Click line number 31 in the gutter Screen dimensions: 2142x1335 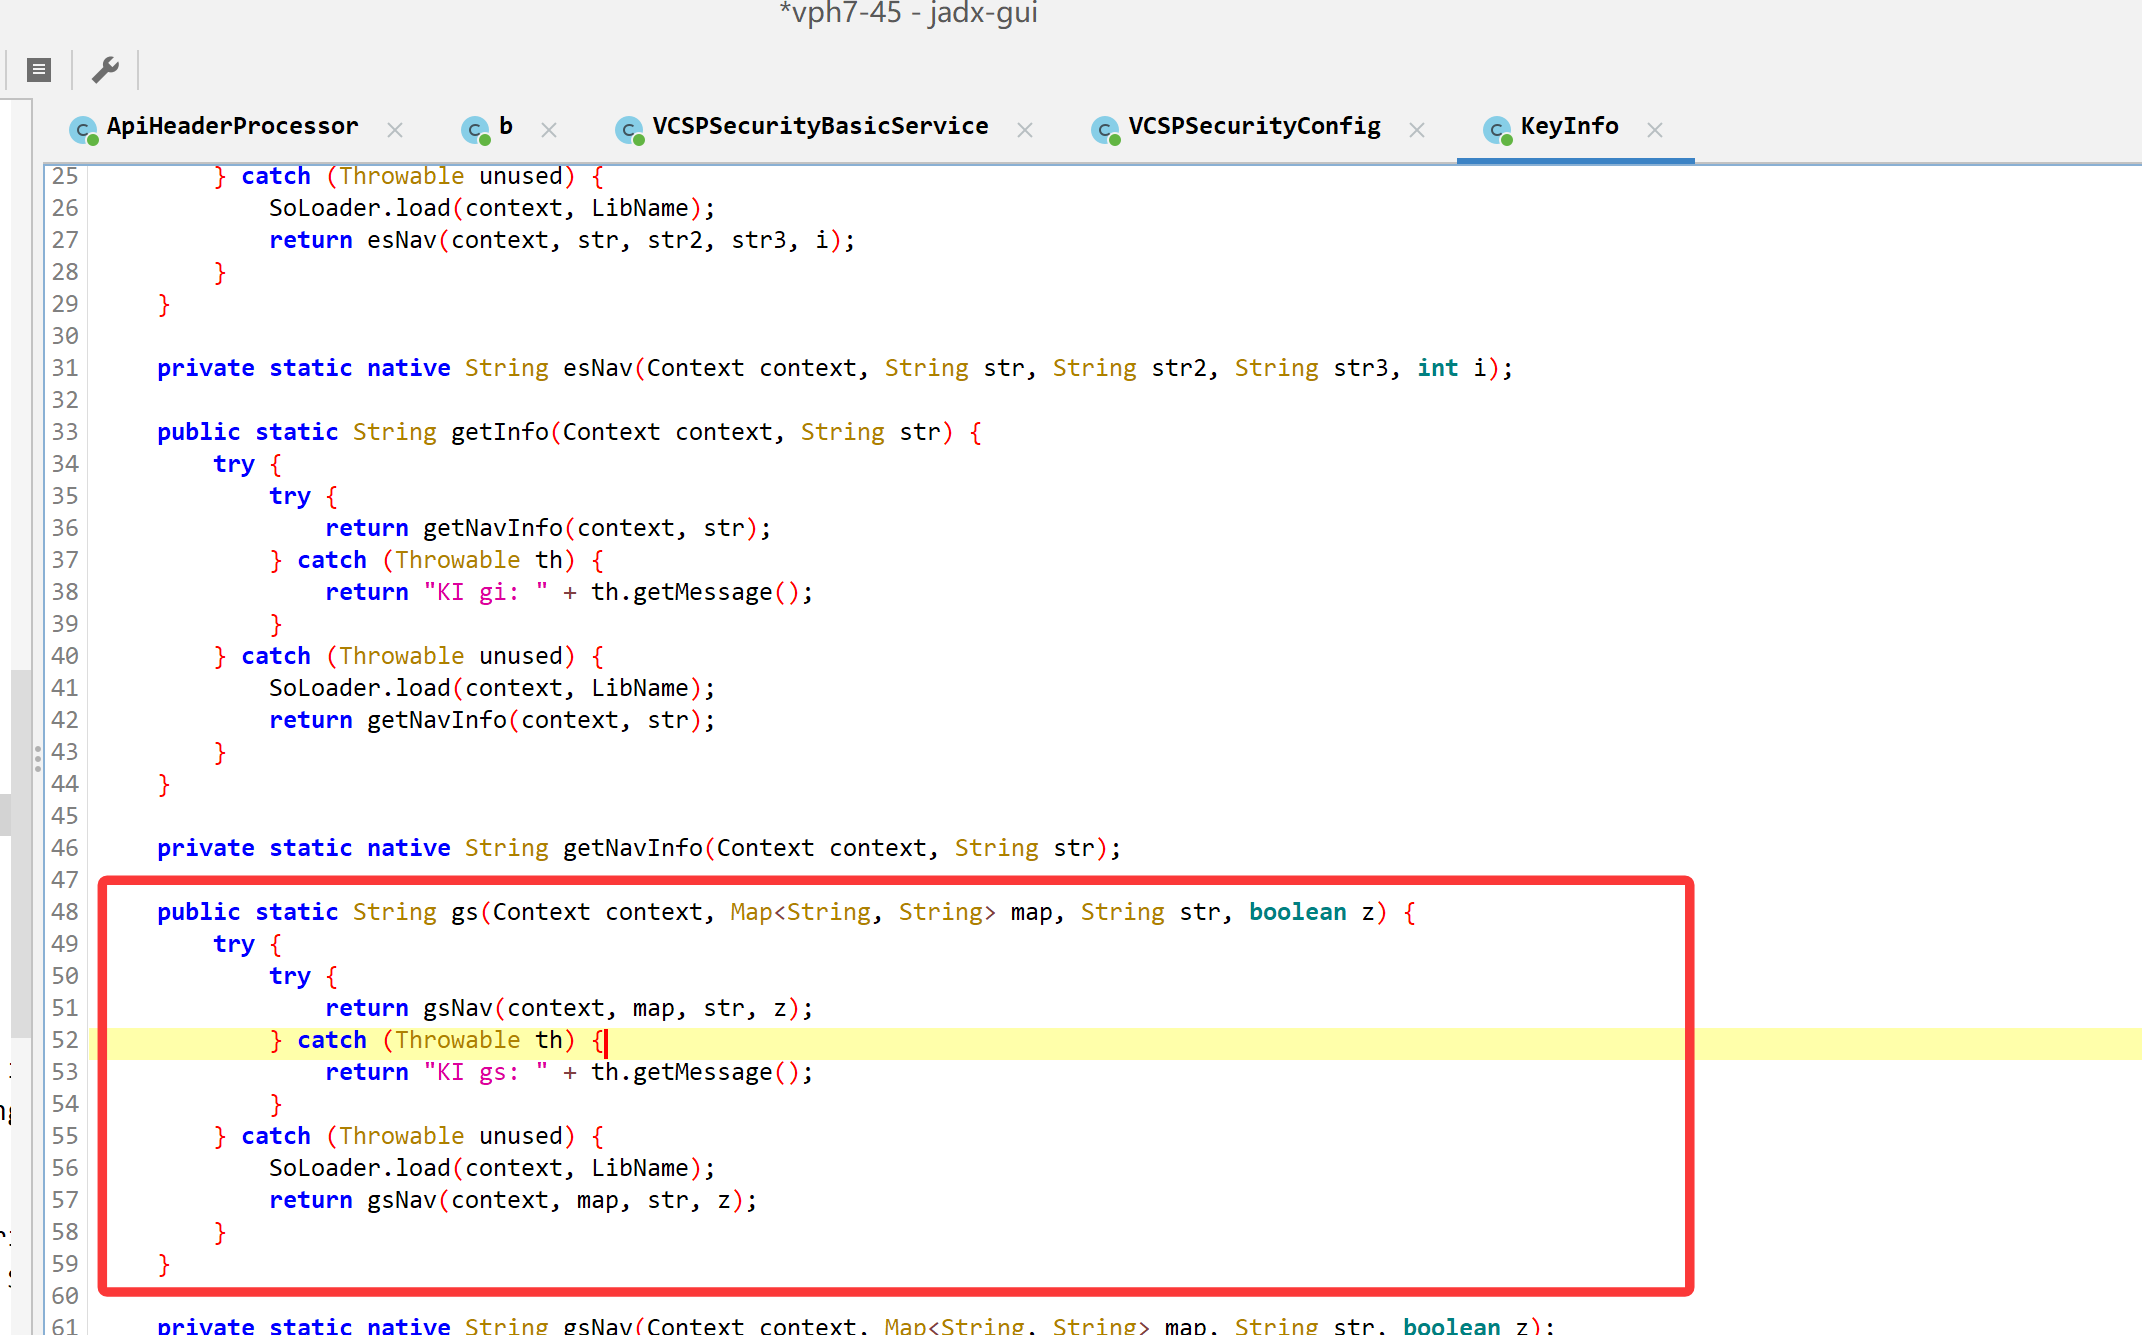click(x=65, y=368)
